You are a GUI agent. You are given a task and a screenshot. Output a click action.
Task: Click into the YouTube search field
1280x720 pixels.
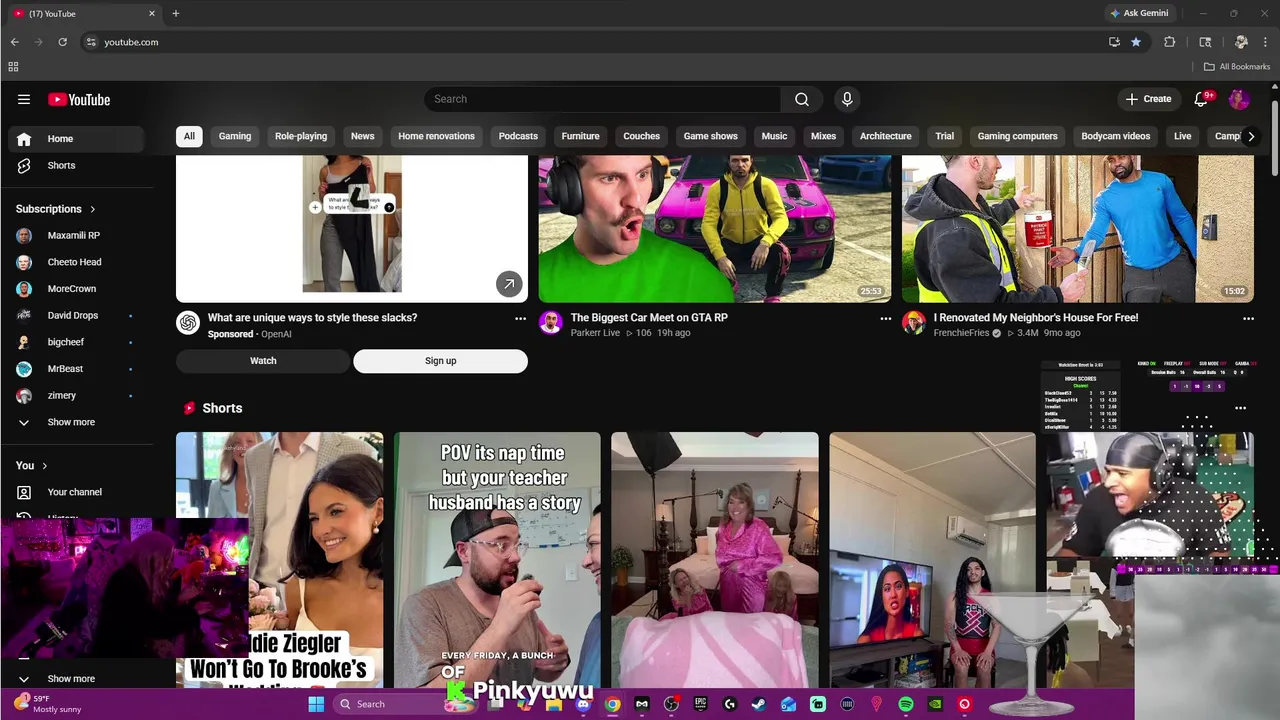[x=602, y=99]
